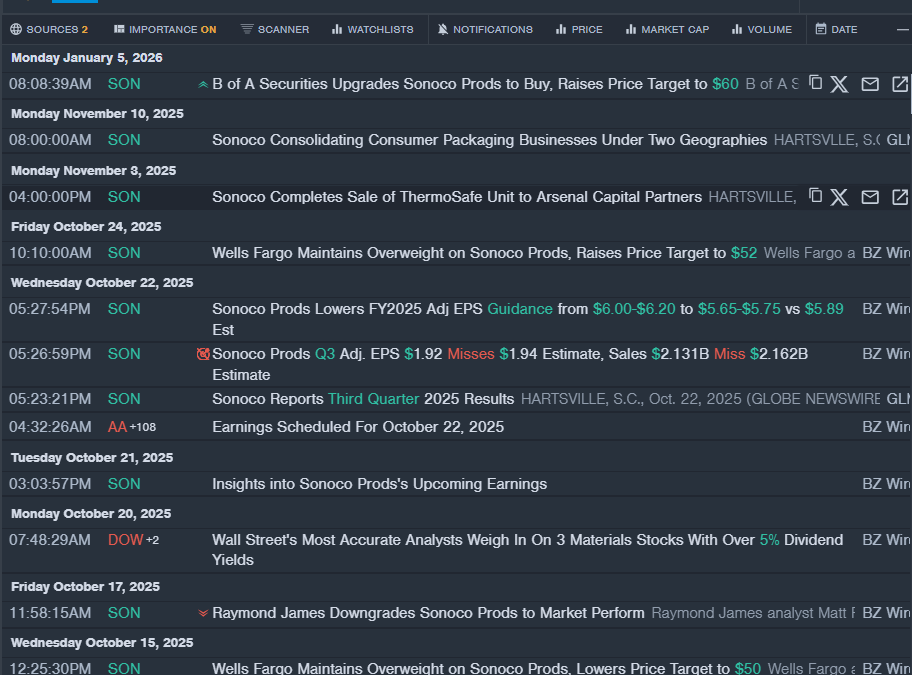Toggle the Notifications bell

click(x=485, y=30)
